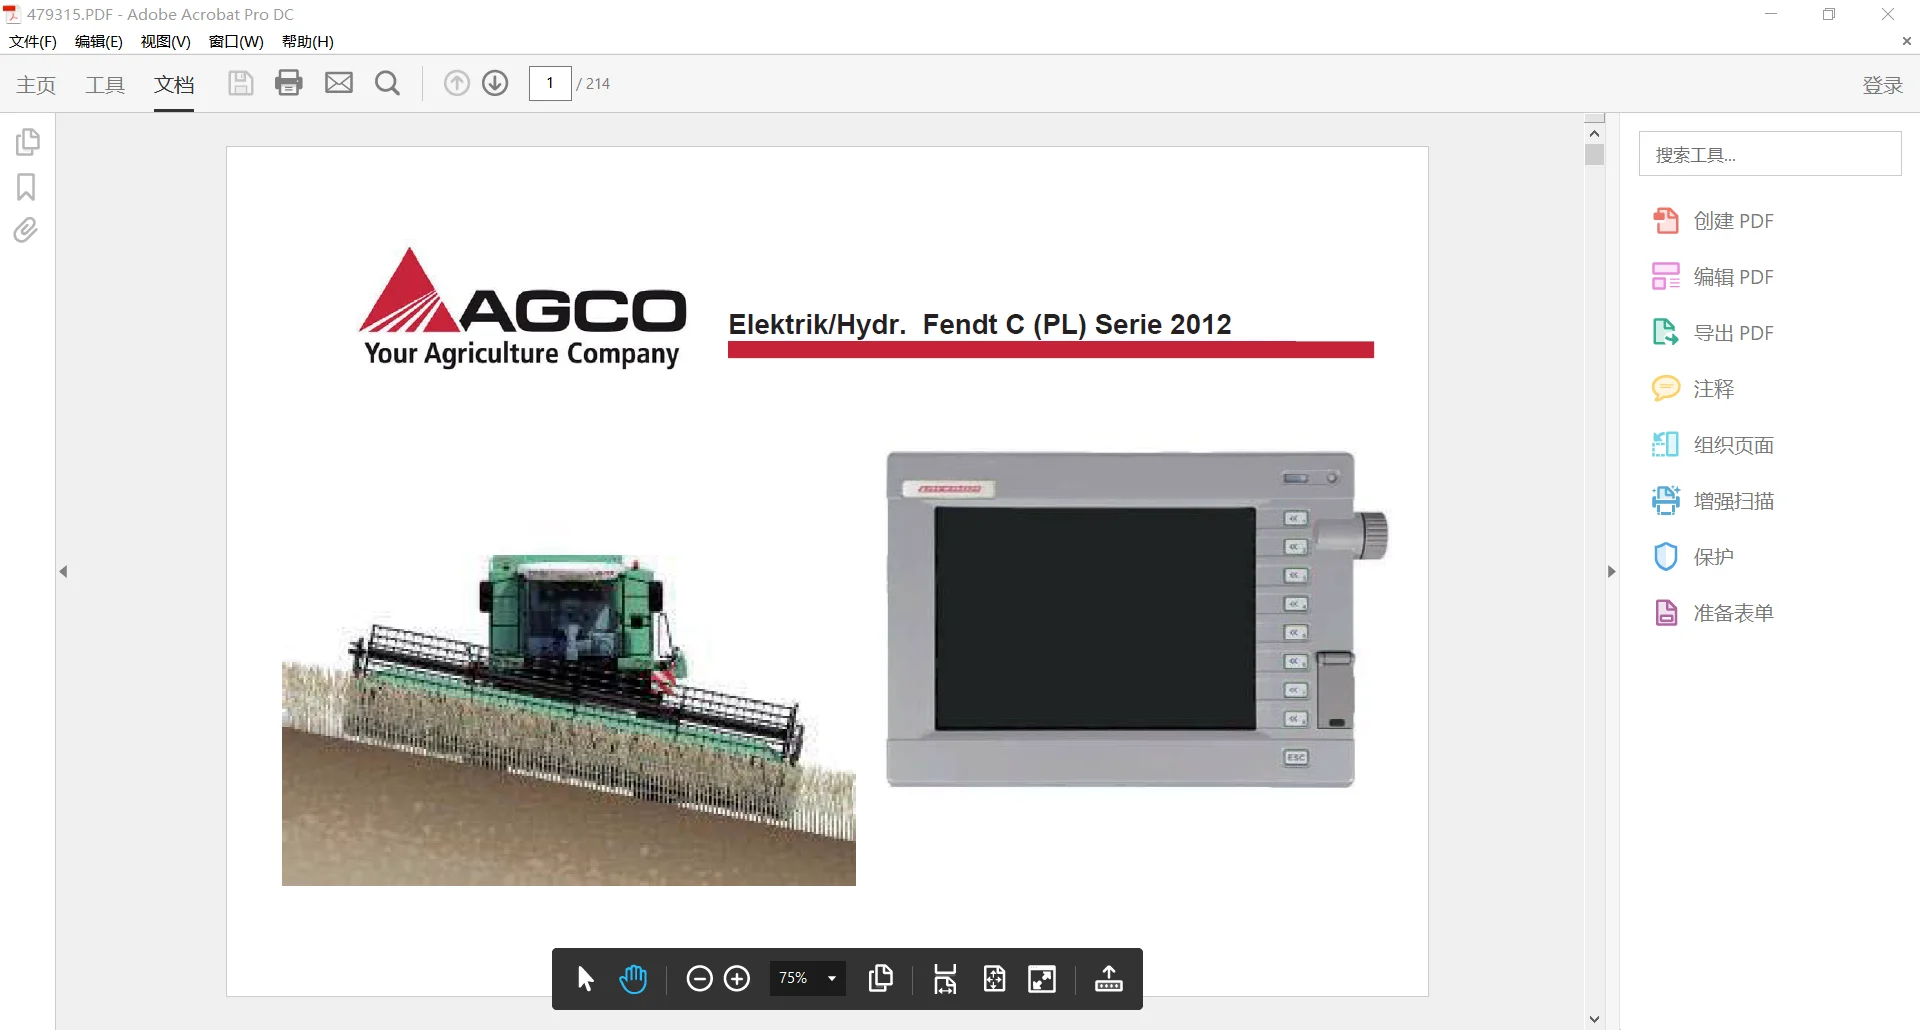Open the bookmarks panel
1920x1030 pixels.
click(x=26, y=187)
